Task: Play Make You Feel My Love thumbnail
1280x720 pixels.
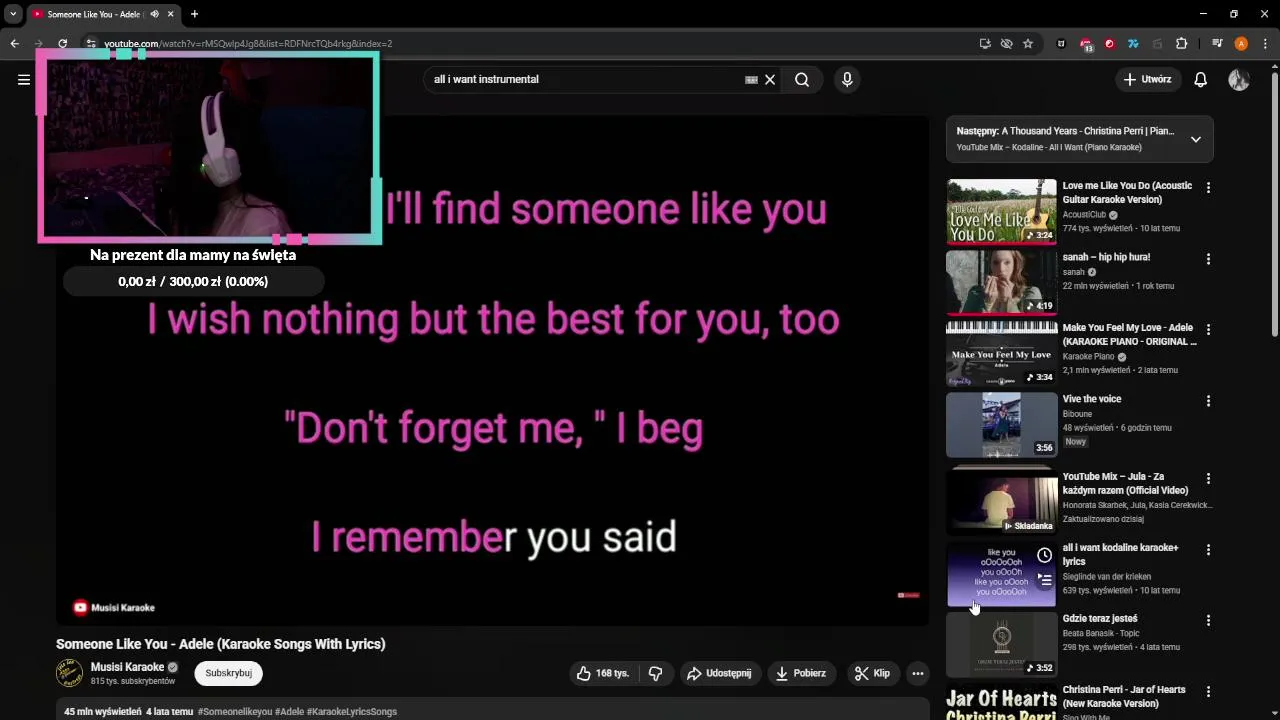Action: click(x=1001, y=353)
